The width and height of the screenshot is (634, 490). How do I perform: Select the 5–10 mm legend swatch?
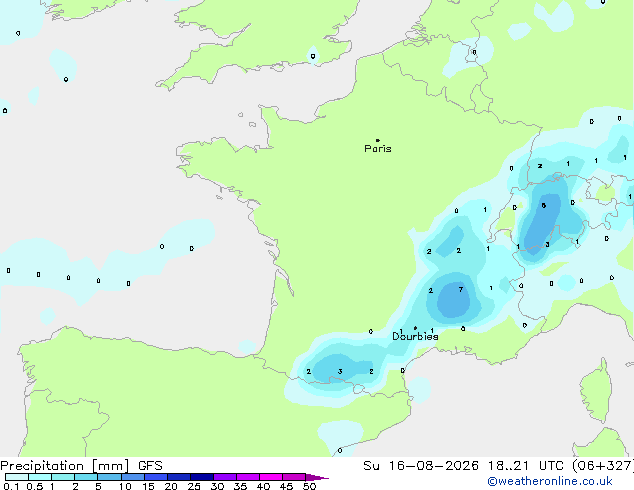[x=109, y=477]
